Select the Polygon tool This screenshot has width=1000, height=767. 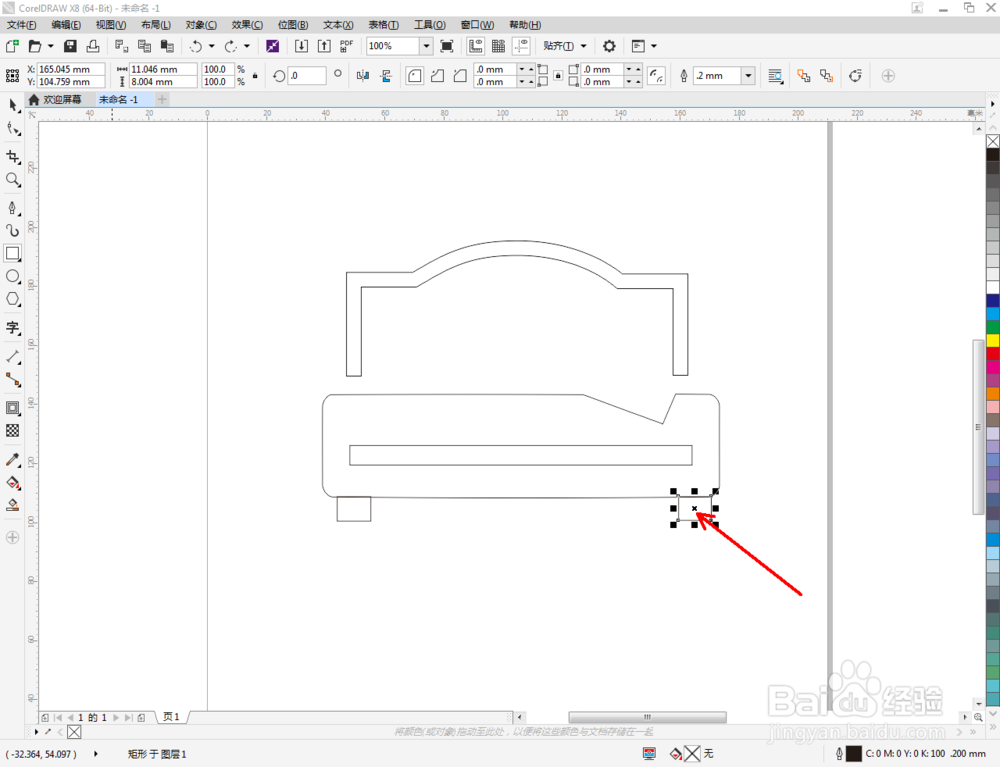click(13, 299)
